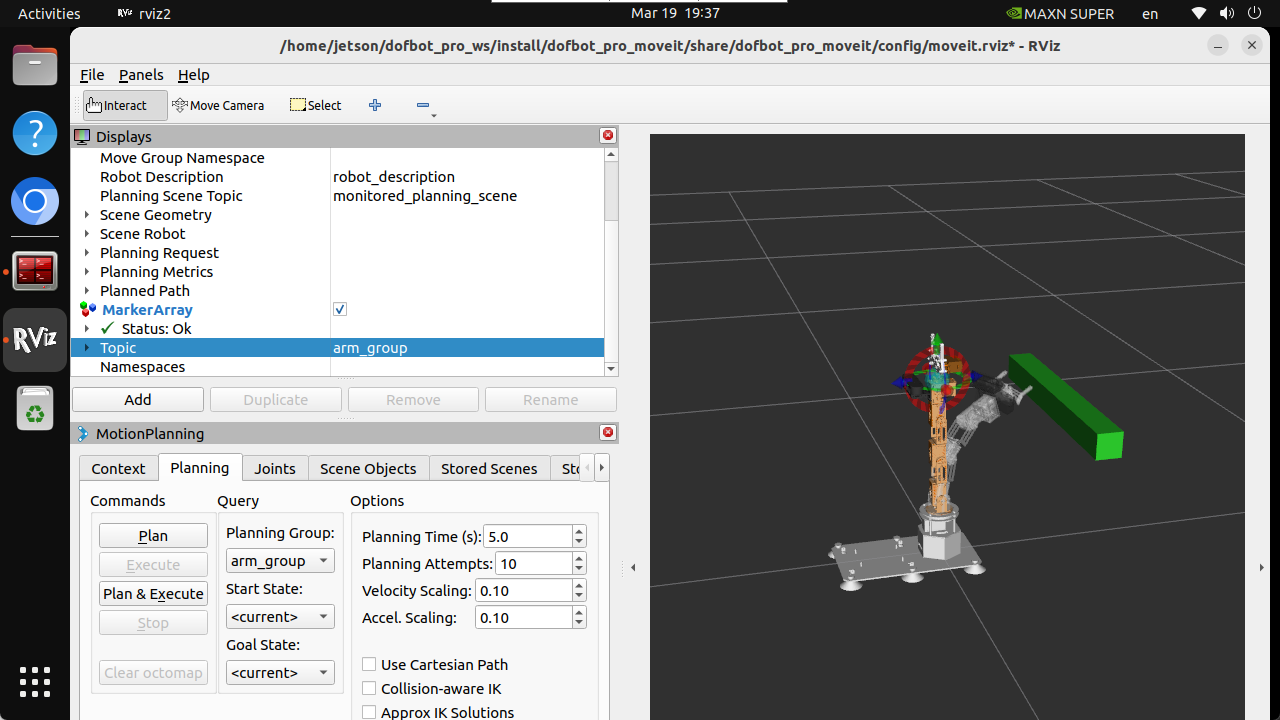Enable Use Cartesian Path
1280x720 pixels.
pyautogui.click(x=369, y=665)
